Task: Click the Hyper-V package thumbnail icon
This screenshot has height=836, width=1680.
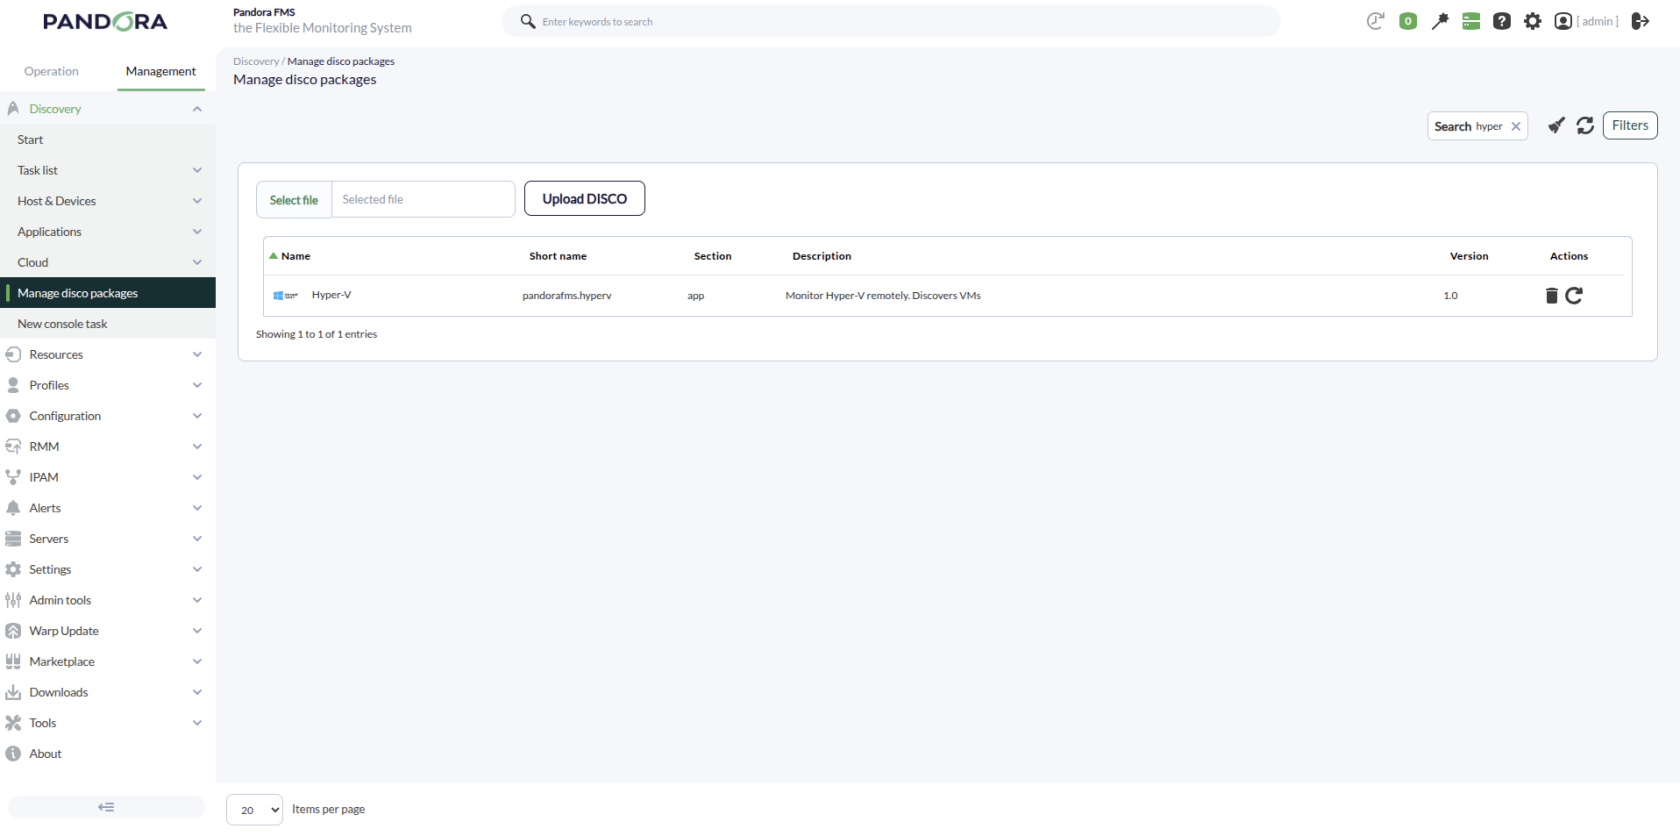Action: click(x=286, y=296)
